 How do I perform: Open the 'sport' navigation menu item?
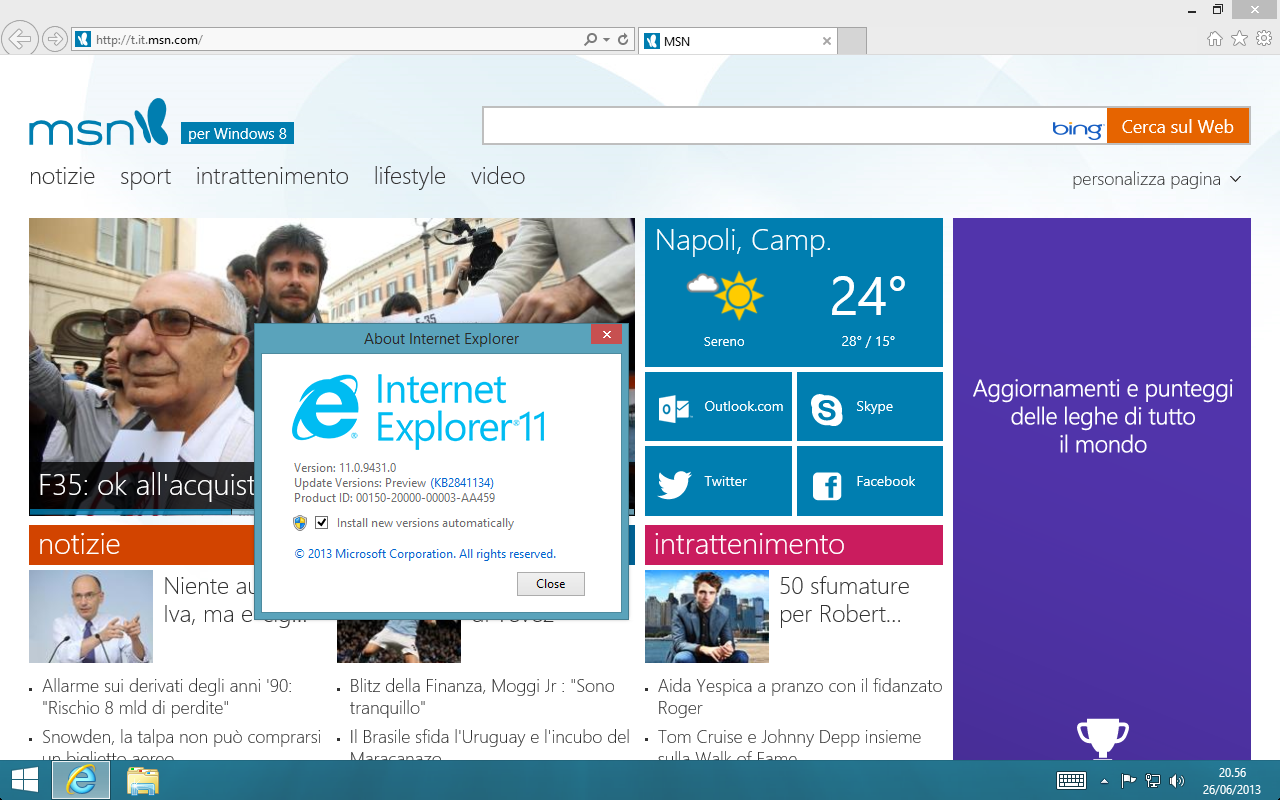145,176
